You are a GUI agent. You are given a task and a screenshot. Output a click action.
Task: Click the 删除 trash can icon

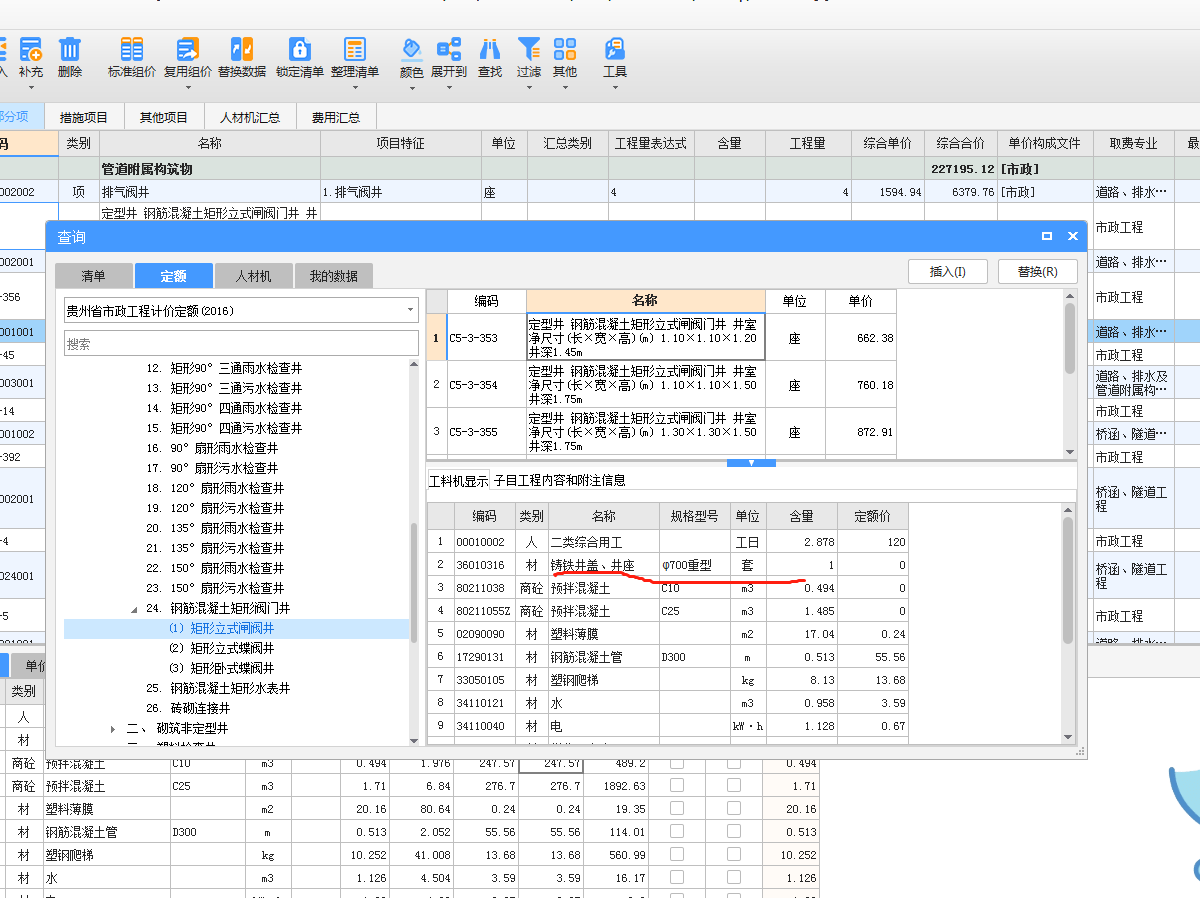(x=70, y=48)
